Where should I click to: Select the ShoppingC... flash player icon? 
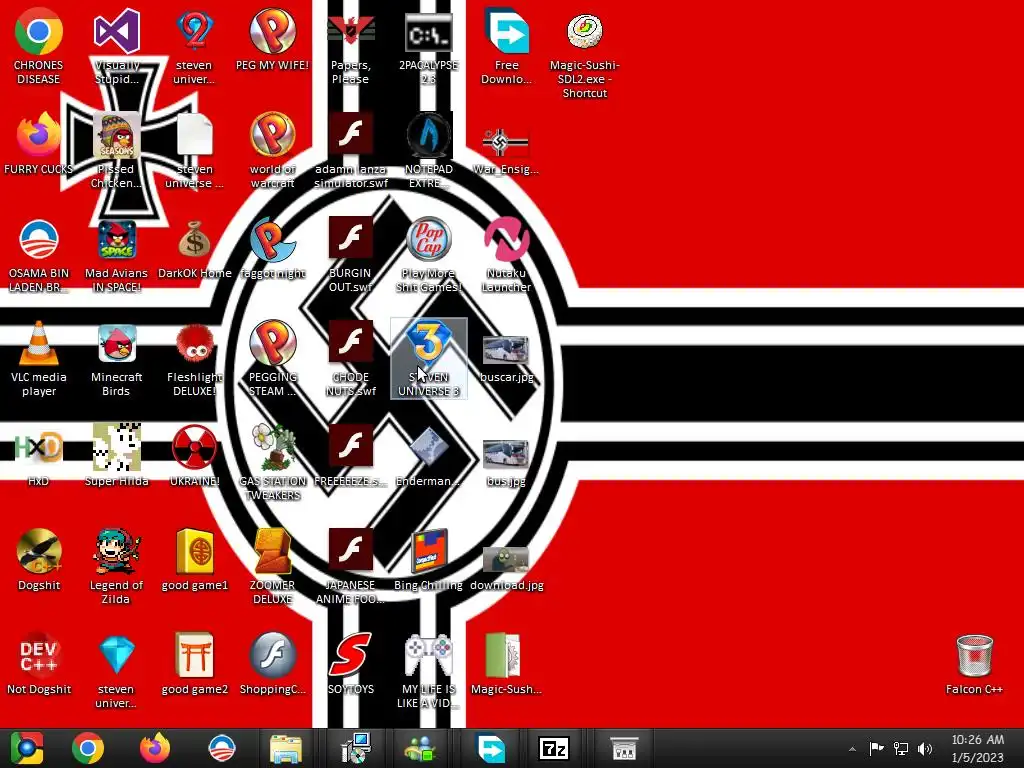[x=272, y=663]
